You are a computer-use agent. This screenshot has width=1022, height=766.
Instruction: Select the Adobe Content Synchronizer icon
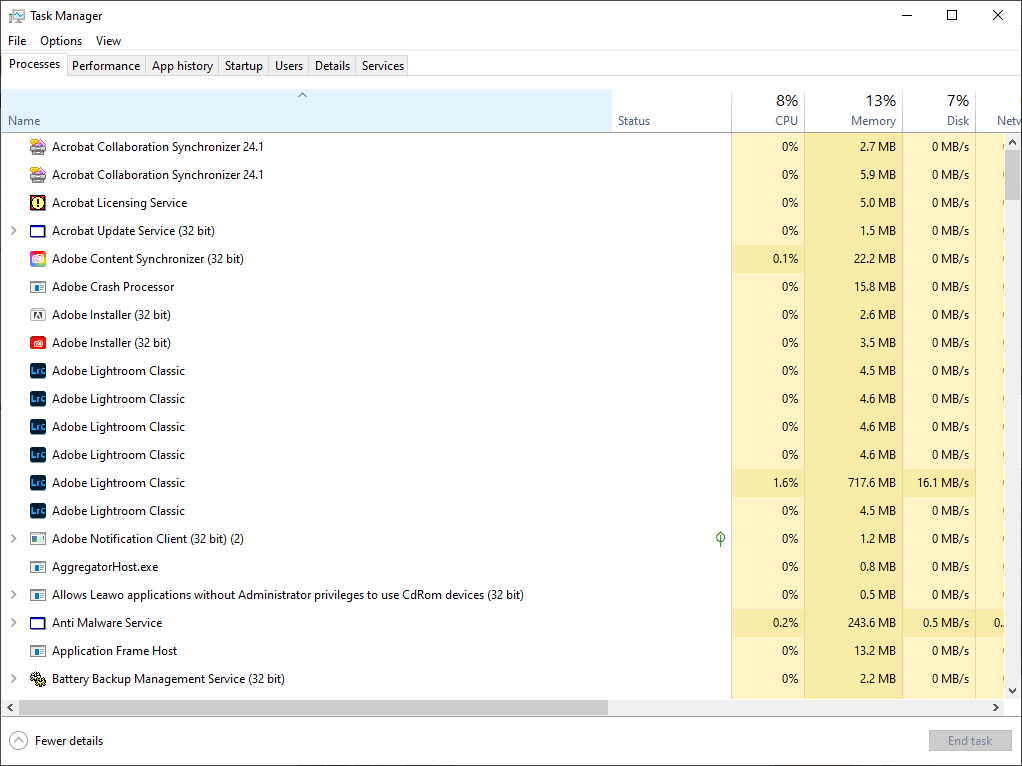38,258
